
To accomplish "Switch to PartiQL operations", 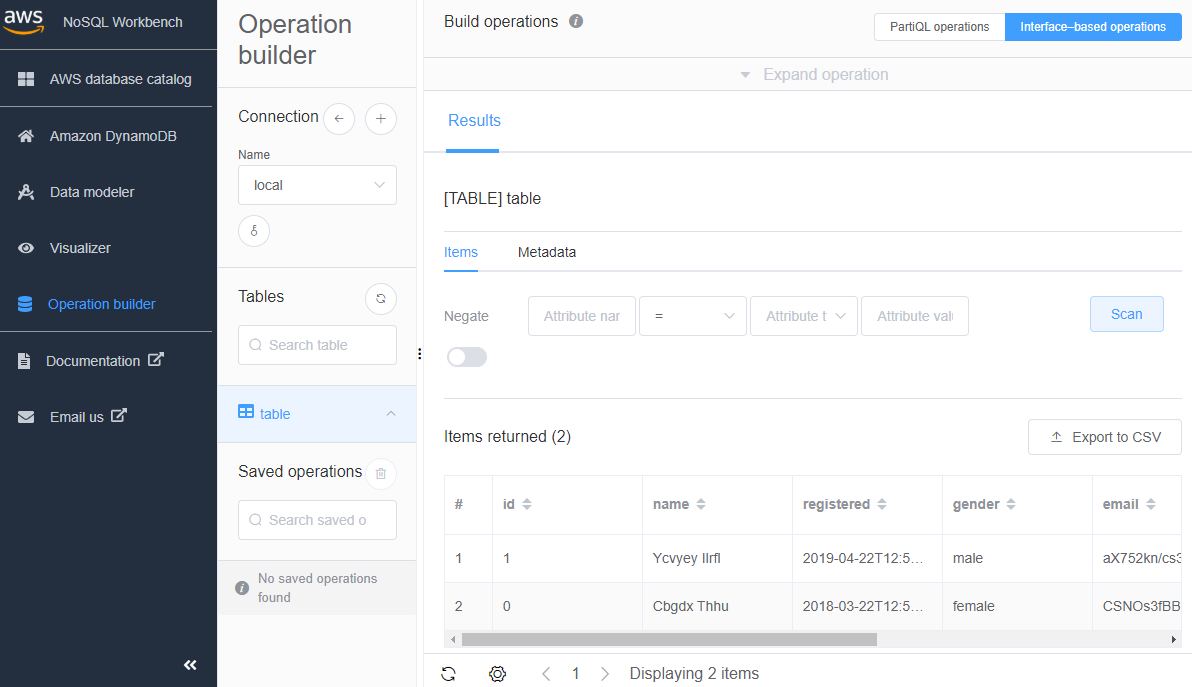I will click(940, 27).
